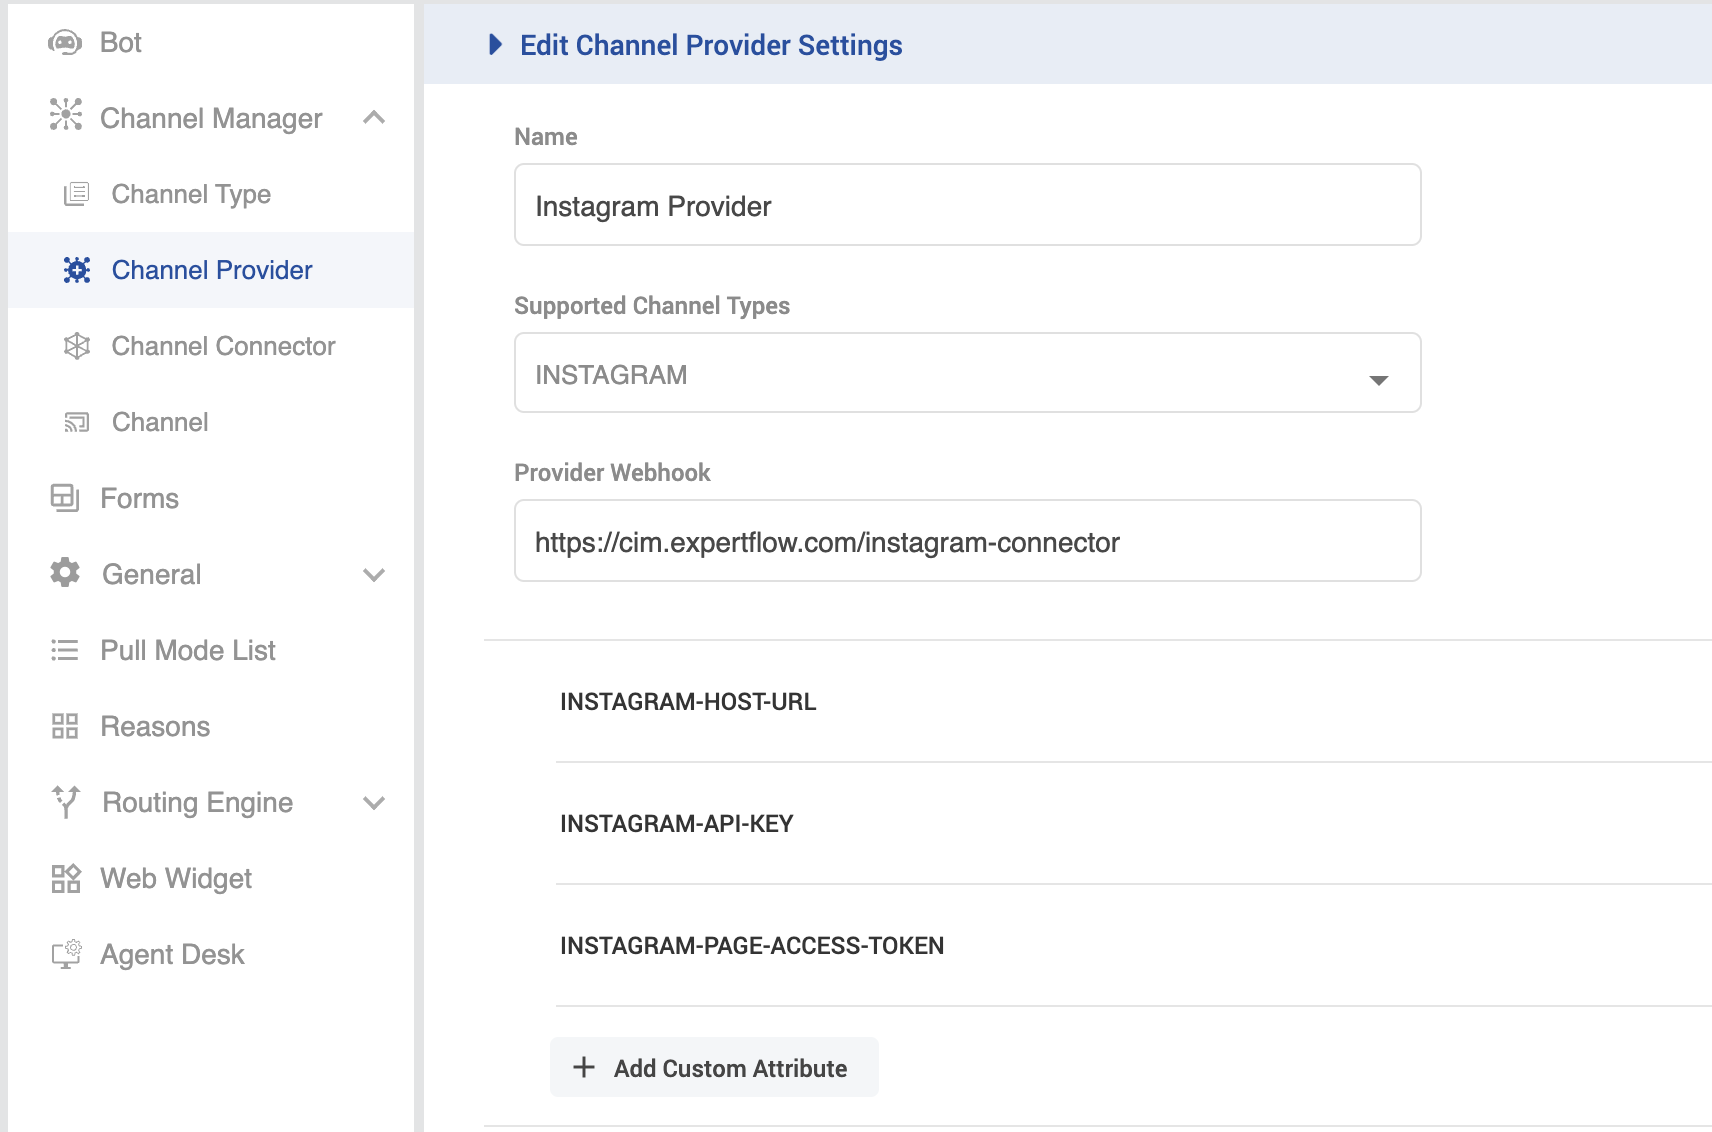Click the Channel Manager network icon

[x=66, y=115]
